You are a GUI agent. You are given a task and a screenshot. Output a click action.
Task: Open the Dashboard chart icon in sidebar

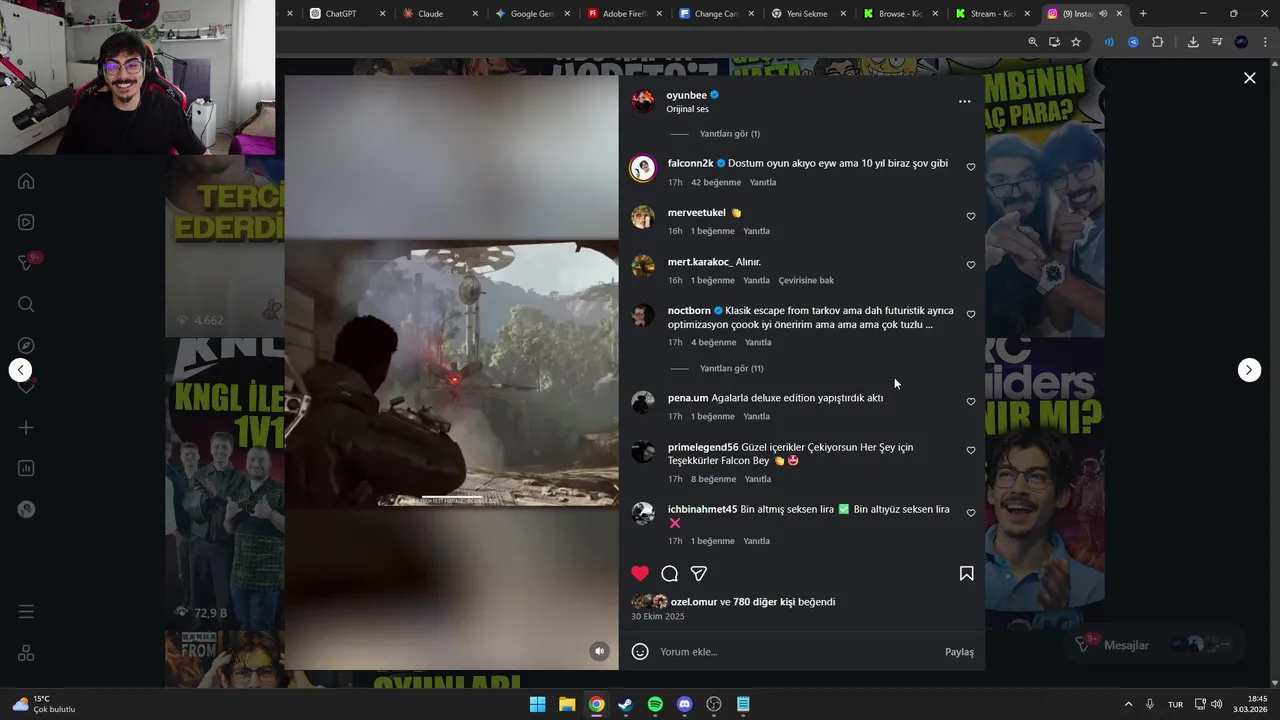coord(26,468)
